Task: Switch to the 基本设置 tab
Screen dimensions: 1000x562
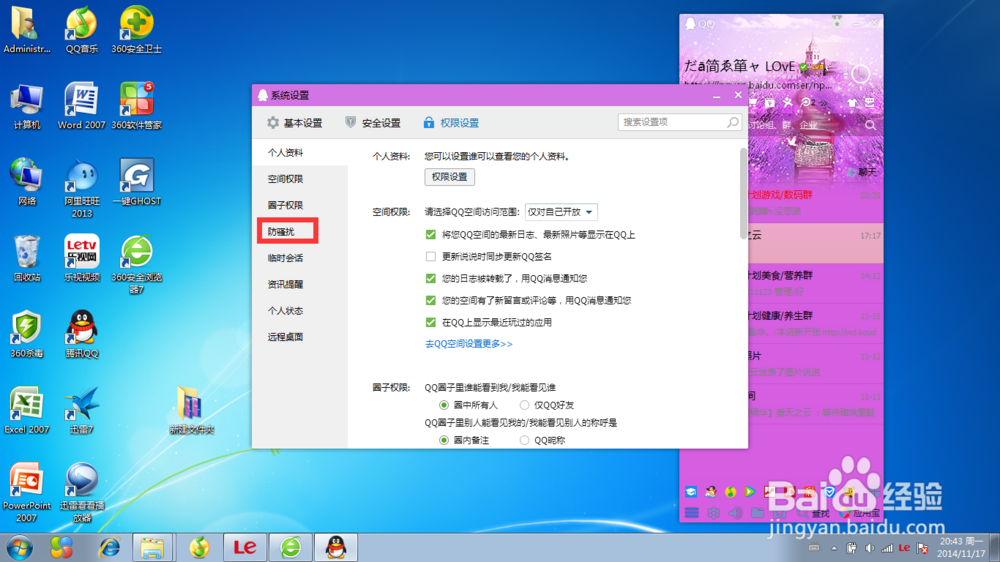Action: 295,122
